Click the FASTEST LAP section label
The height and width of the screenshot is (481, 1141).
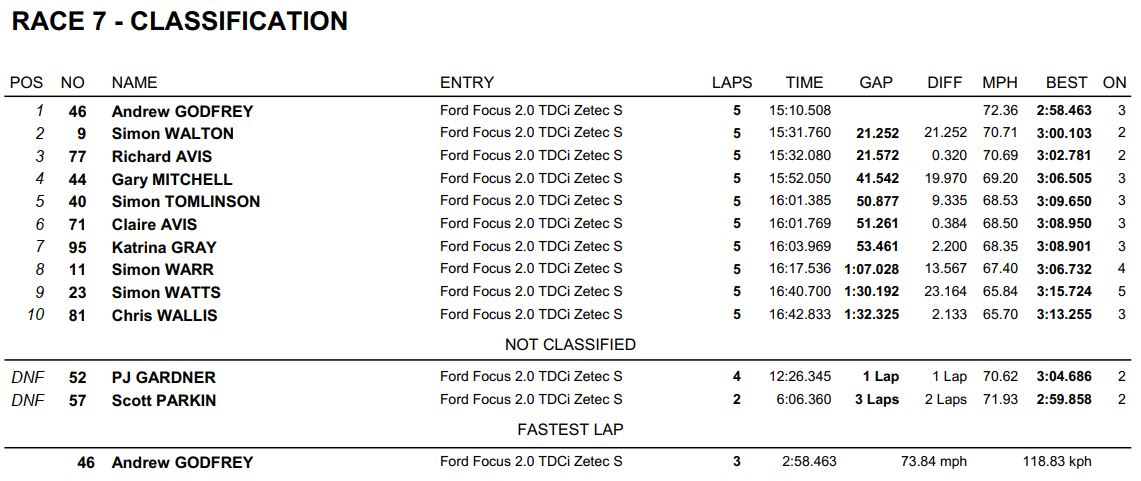pyautogui.click(x=570, y=429)
